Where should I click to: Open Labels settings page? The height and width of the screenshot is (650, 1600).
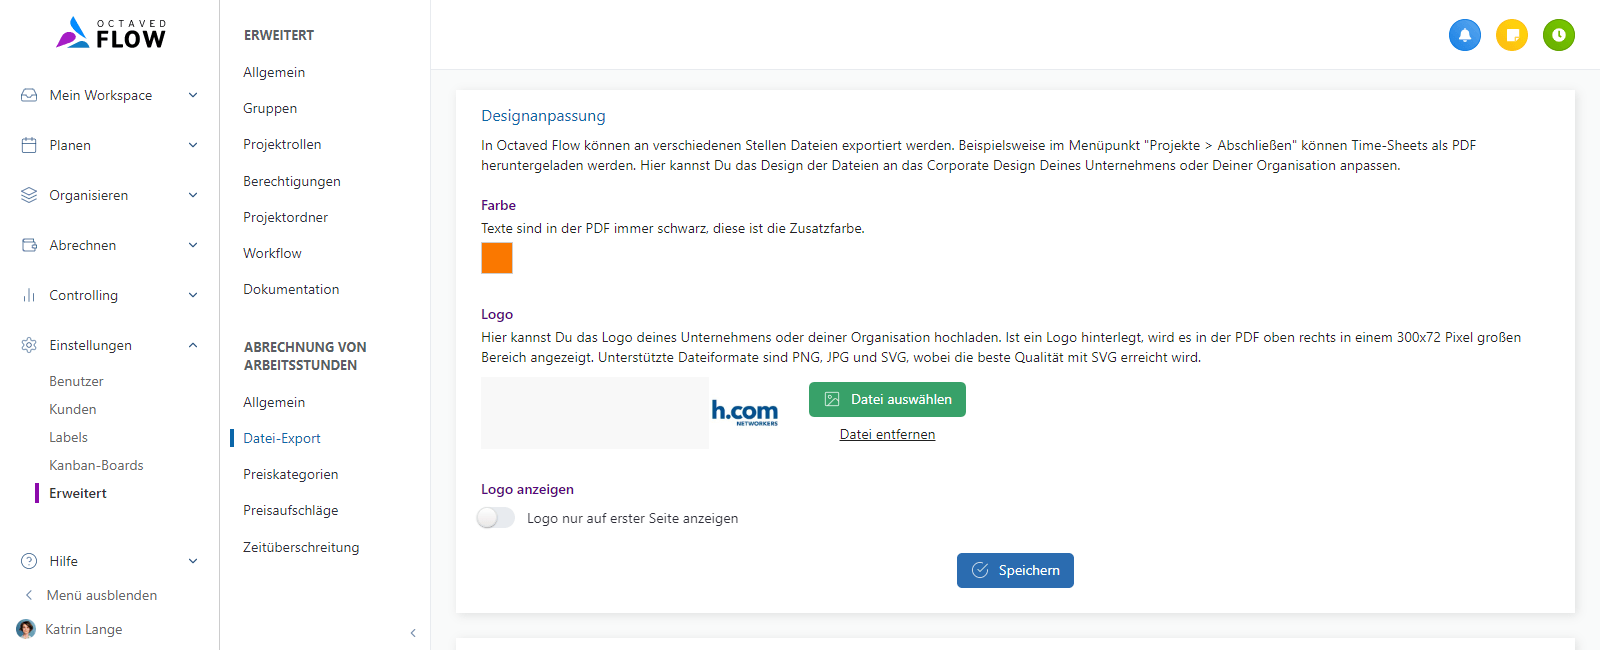coord(68,437)
